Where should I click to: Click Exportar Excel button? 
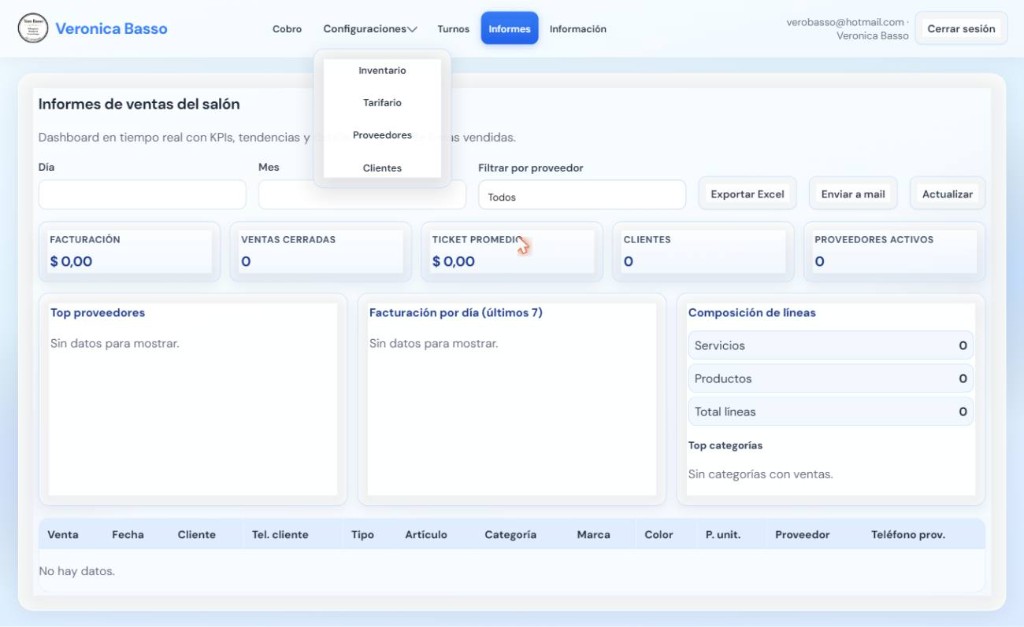coord(747,194)
